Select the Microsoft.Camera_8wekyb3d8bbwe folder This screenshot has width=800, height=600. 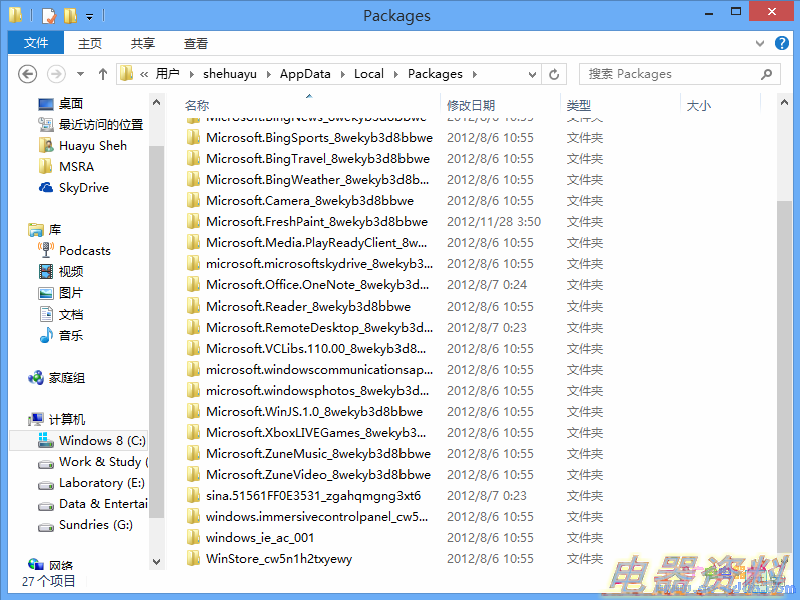tap(309, 201)
